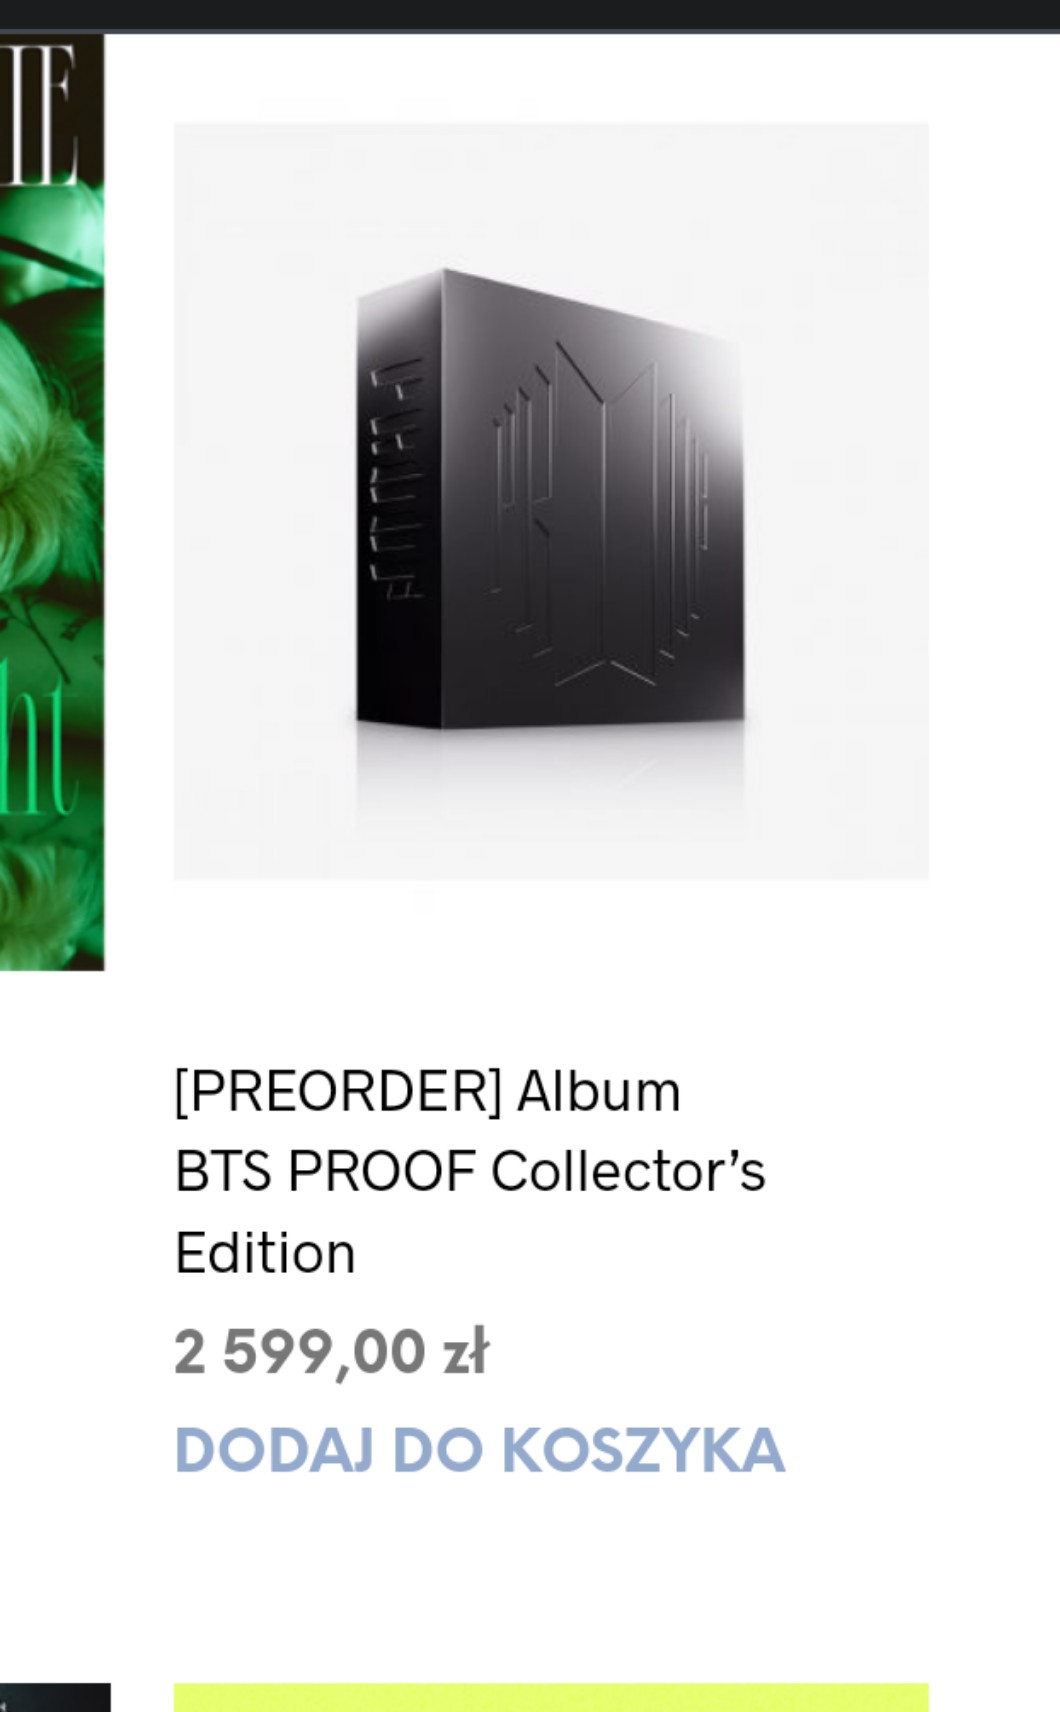Select the word "Edition" in the product title
The width and height of the screenshot is (1060, 1712).
265,1253
